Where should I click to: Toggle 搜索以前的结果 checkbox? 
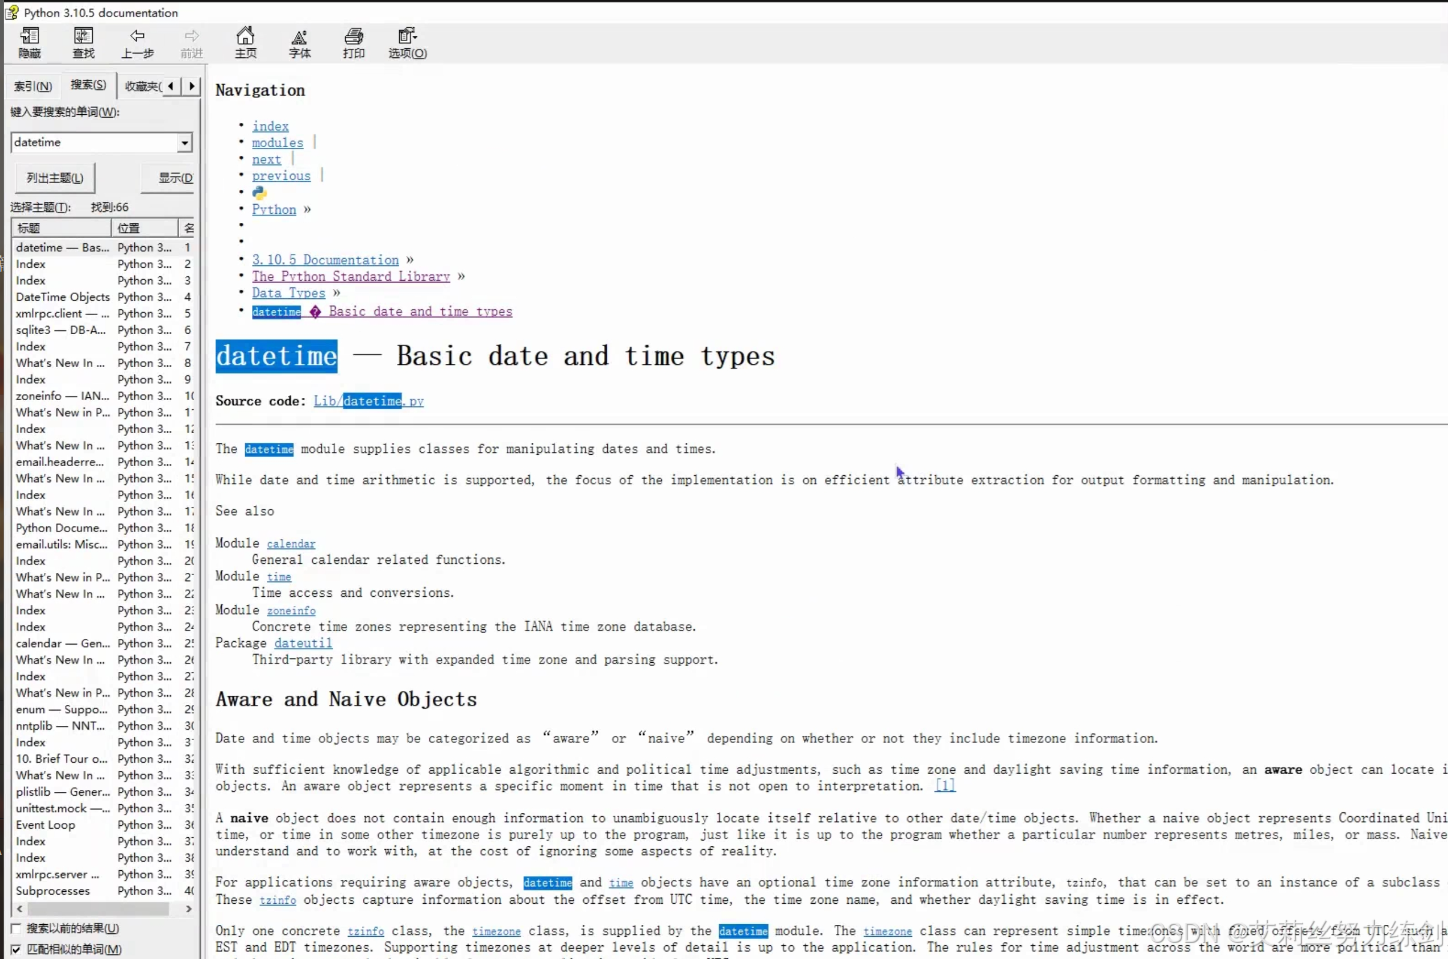[15, 929]
